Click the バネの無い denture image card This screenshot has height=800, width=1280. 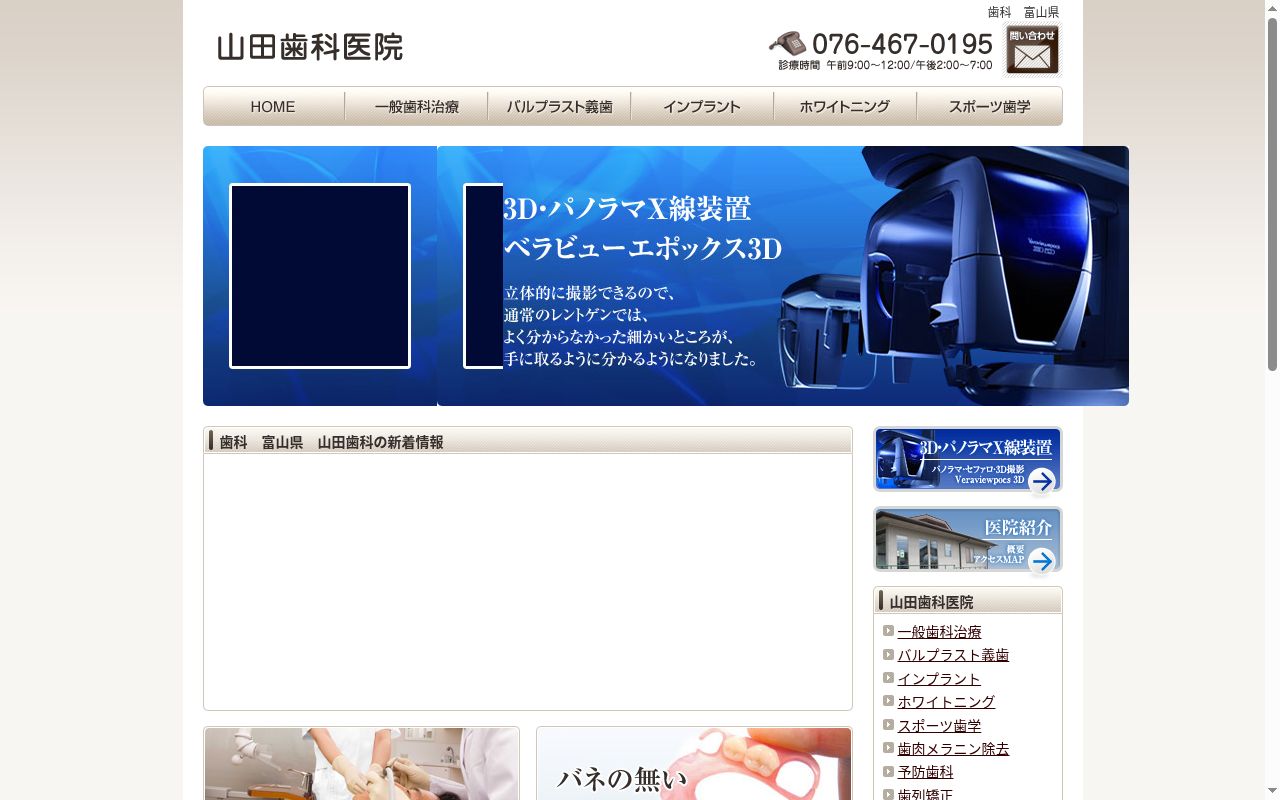694,763
